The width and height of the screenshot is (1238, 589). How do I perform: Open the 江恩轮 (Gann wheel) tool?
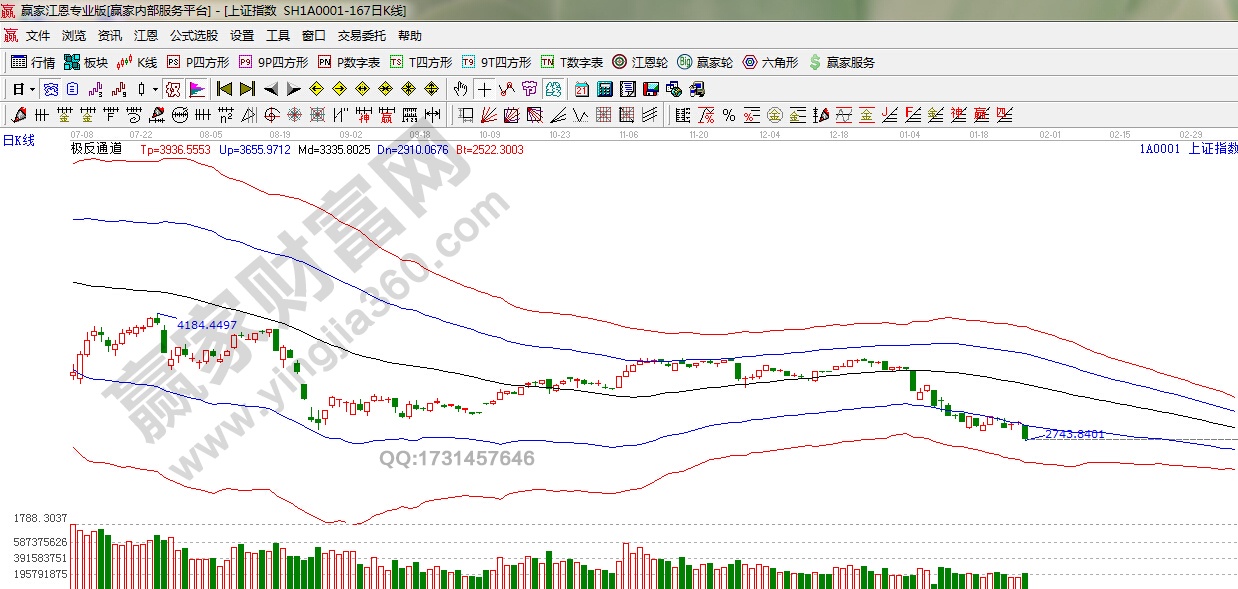639,62
